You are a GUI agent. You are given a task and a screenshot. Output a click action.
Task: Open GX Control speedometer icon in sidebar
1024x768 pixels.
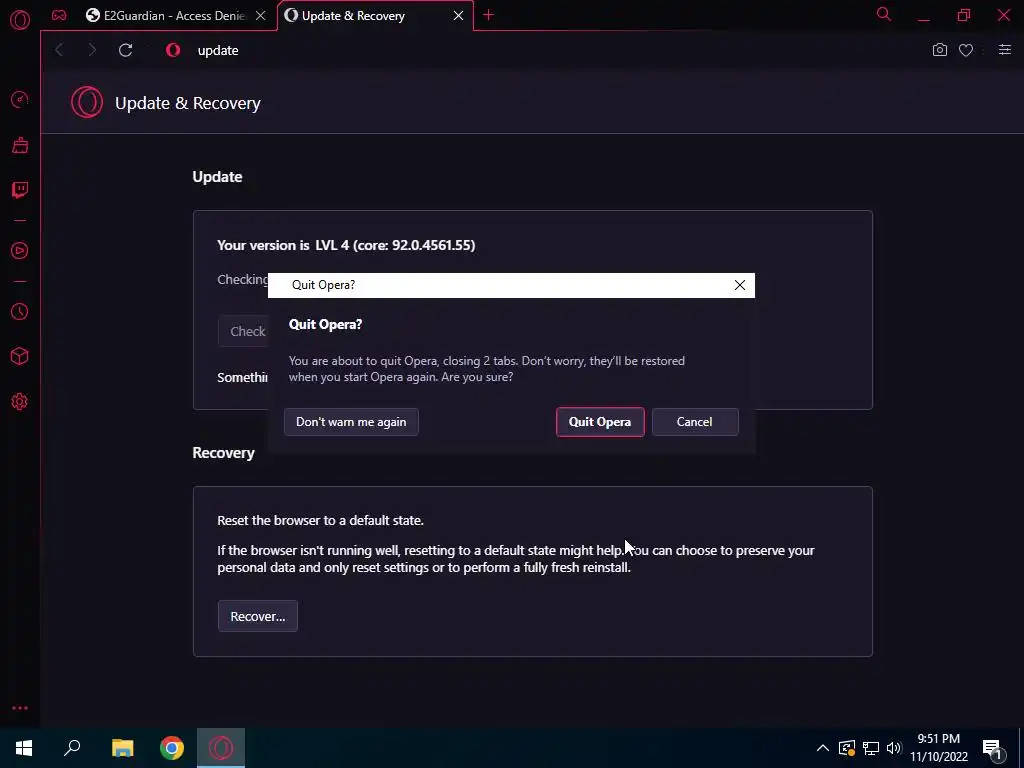click(20, 99)
